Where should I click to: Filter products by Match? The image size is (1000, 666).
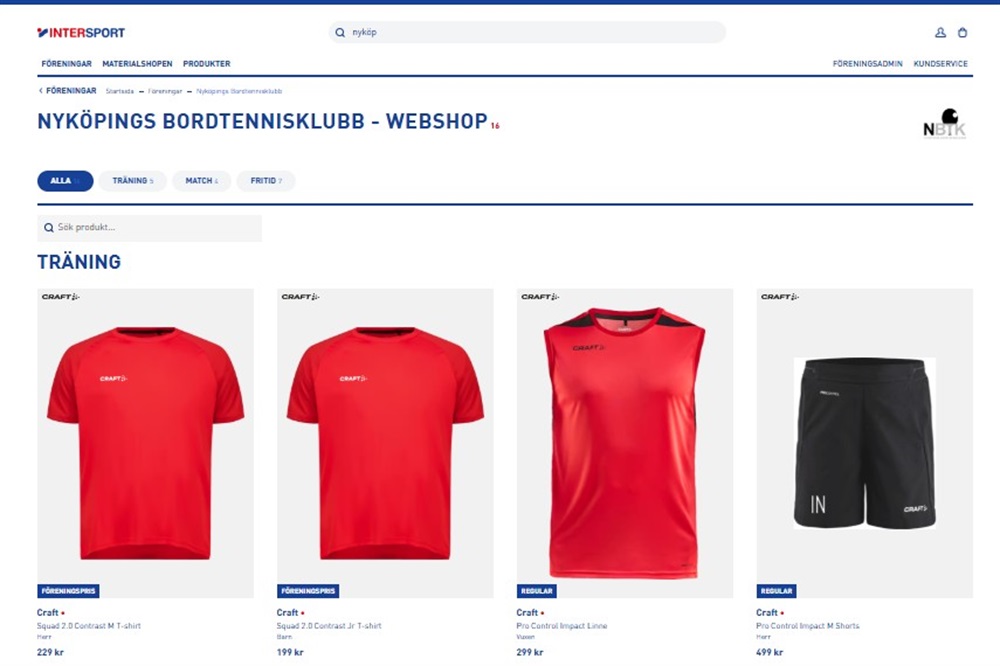point(202,181)
